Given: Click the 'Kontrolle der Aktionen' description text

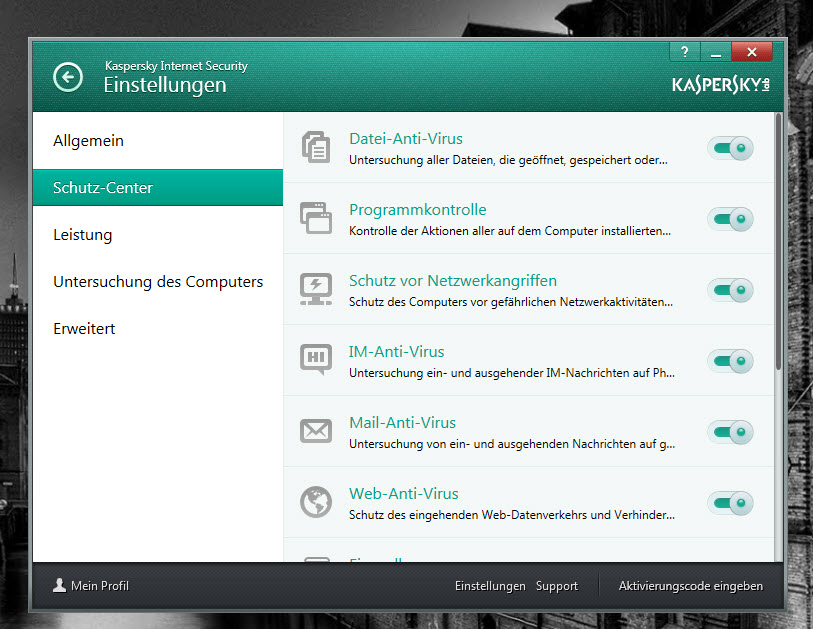Looking at the screenshot, I should coord(510,231).
